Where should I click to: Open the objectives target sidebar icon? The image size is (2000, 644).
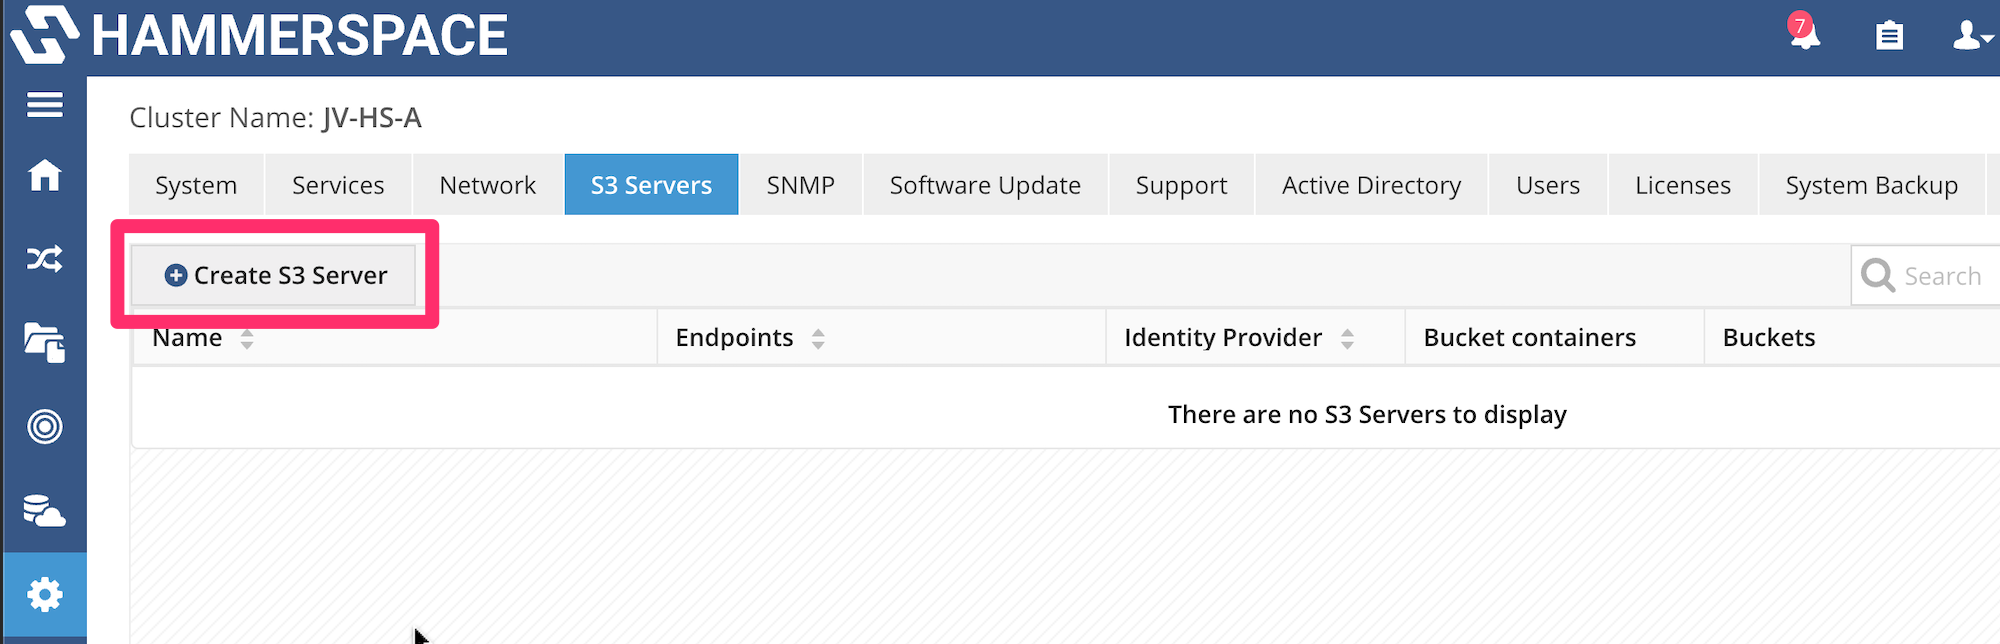tap(45, 427)
